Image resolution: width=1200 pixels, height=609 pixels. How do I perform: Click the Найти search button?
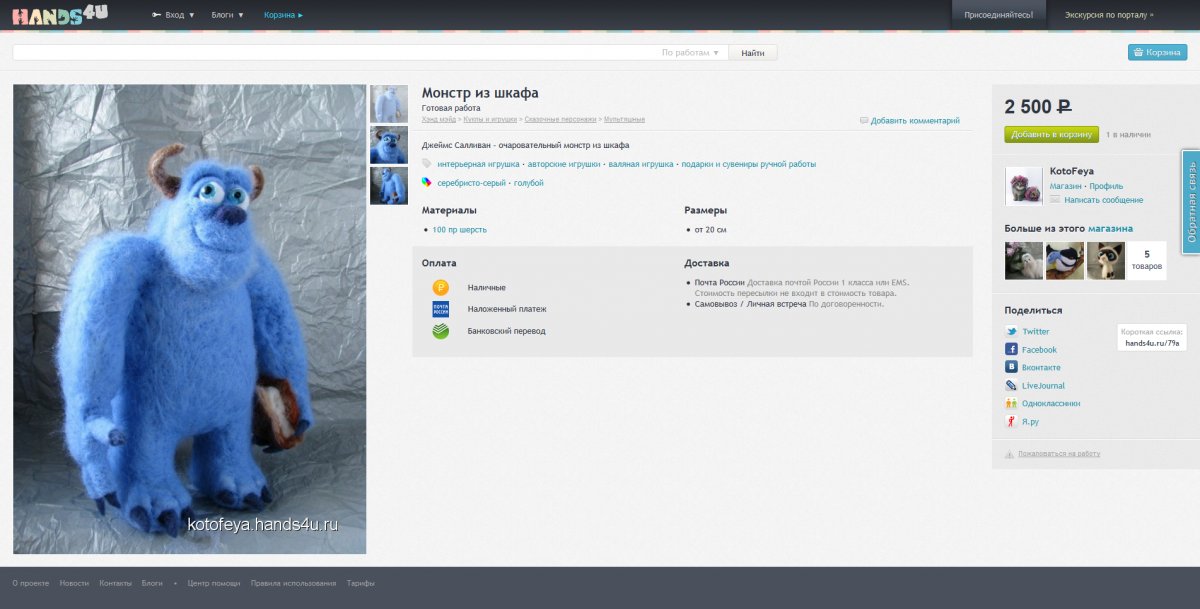click(753, 53)
